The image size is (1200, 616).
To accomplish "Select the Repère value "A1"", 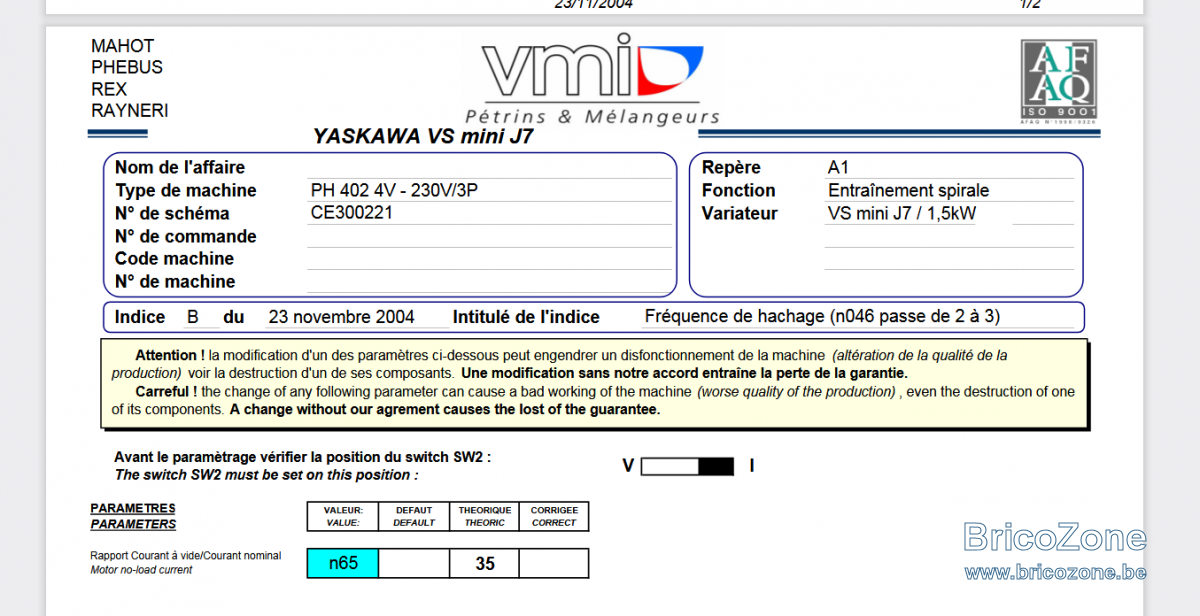I will point(838,168).
